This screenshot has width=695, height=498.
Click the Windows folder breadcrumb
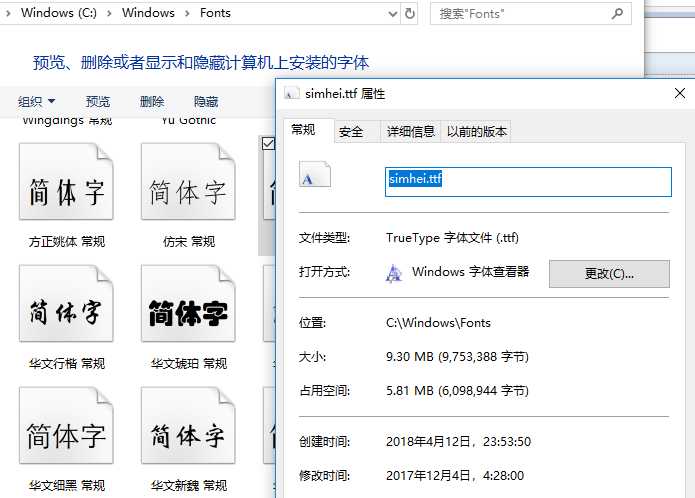(148, 13)
